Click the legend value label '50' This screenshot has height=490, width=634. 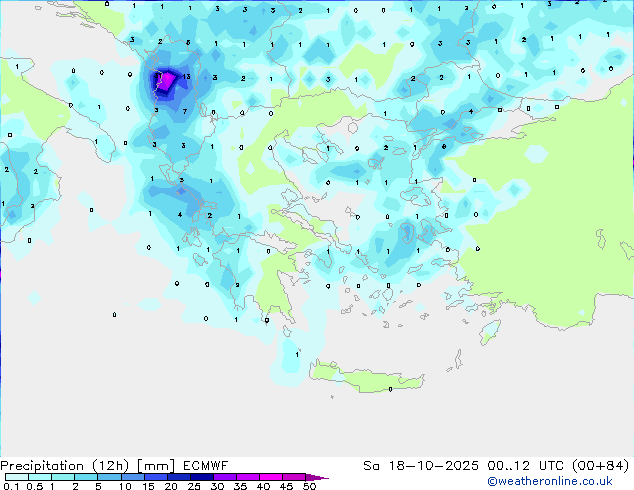point(309,486)
